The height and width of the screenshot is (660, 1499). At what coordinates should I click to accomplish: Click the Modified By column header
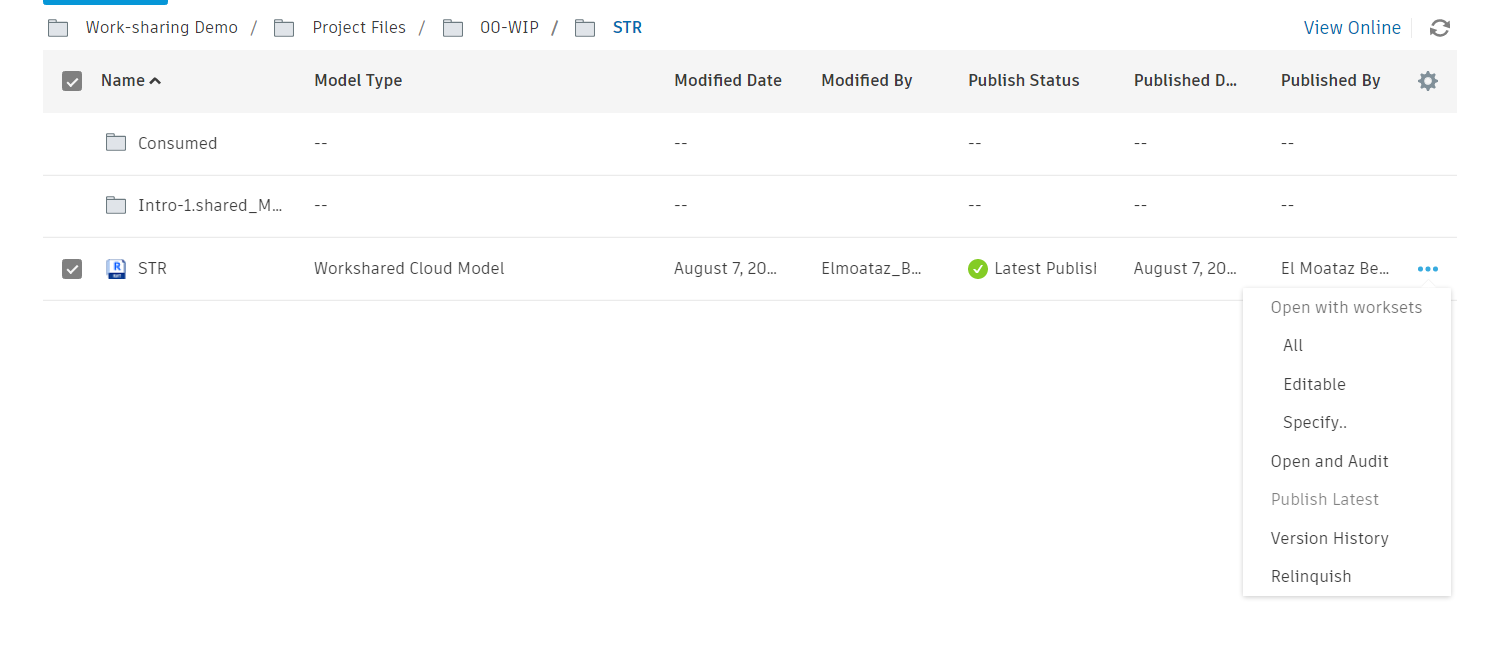tap(867, 81)
